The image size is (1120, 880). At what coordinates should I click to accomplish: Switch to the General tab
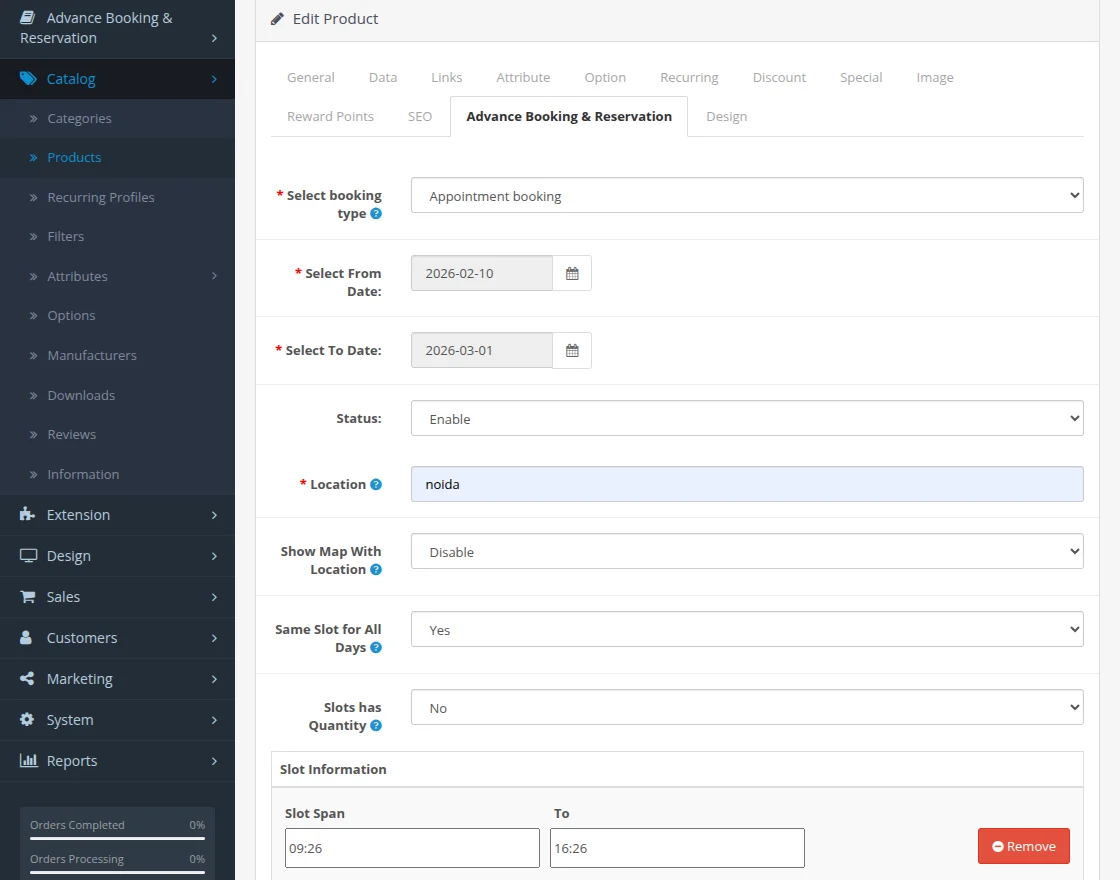point(310,77)
